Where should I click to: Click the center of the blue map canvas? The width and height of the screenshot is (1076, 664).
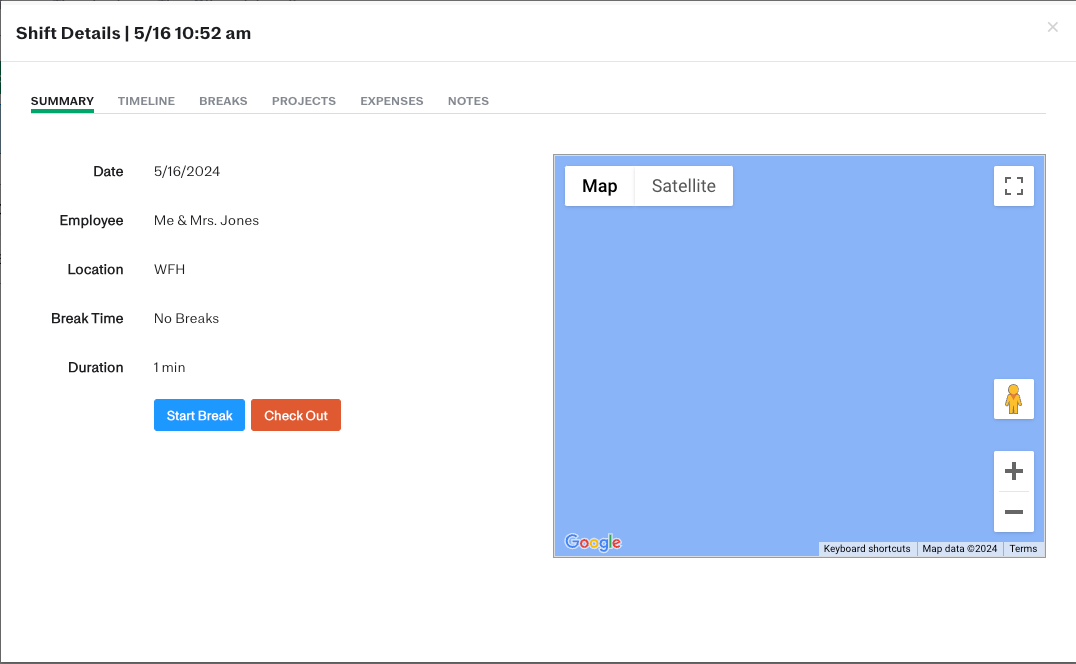click(799, 355)
